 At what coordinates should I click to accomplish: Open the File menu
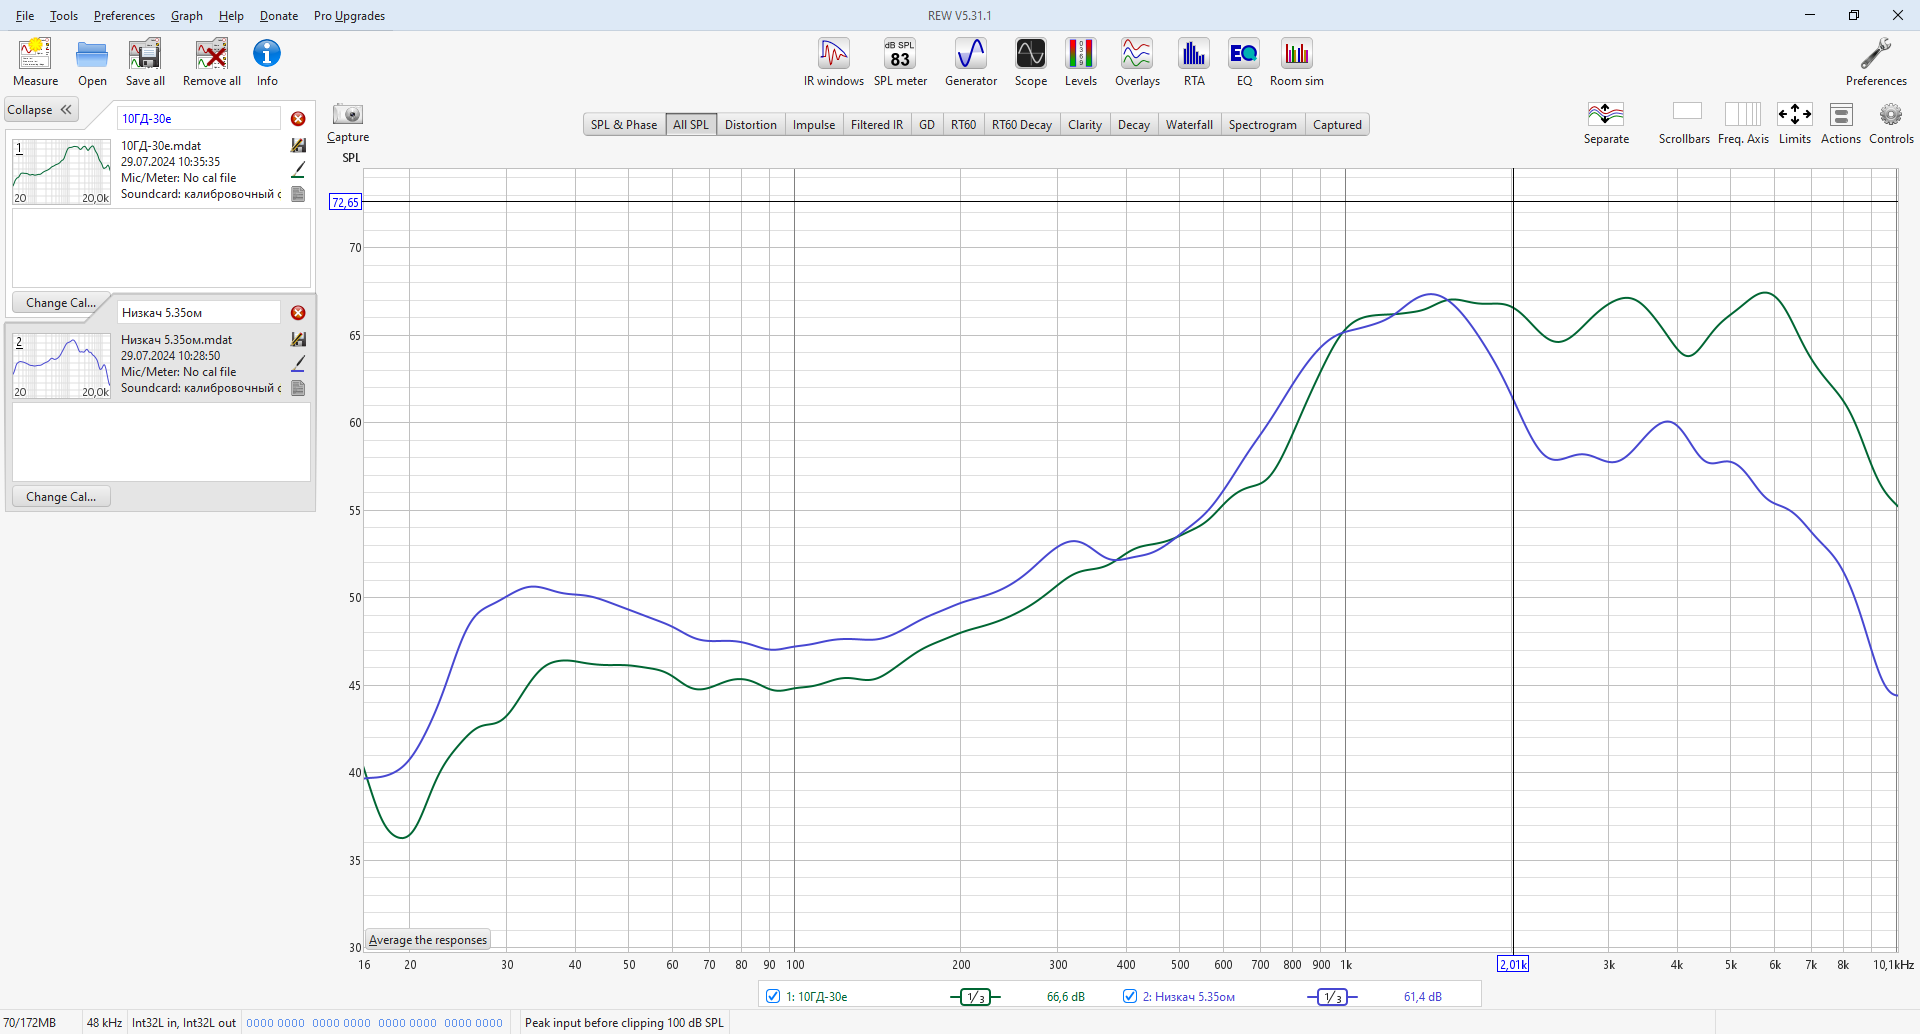click(25, 16)
